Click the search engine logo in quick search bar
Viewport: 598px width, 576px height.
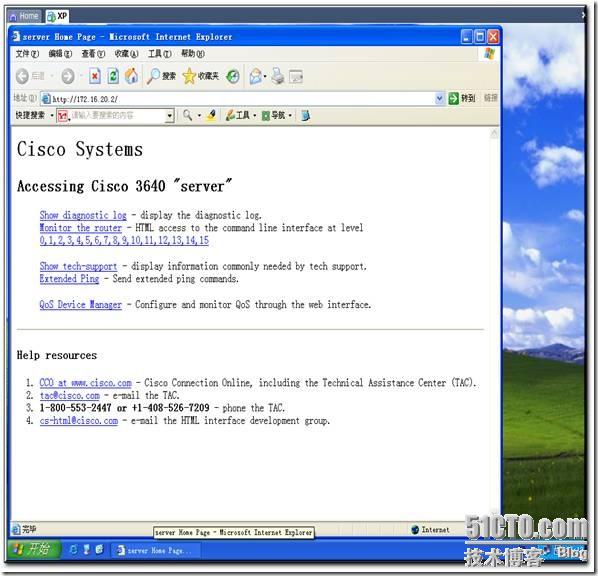tap(63, 115)
